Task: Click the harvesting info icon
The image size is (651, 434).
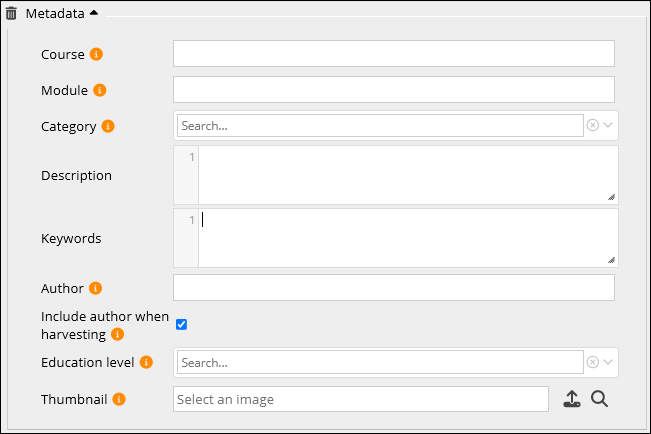Action: [117, 334]
